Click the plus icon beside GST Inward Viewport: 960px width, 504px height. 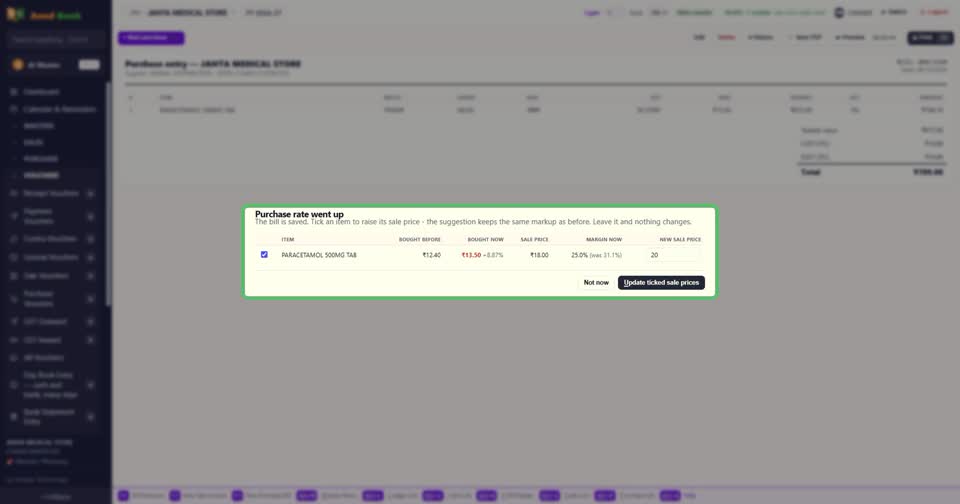pyautogui.click(x=91, y=340)
